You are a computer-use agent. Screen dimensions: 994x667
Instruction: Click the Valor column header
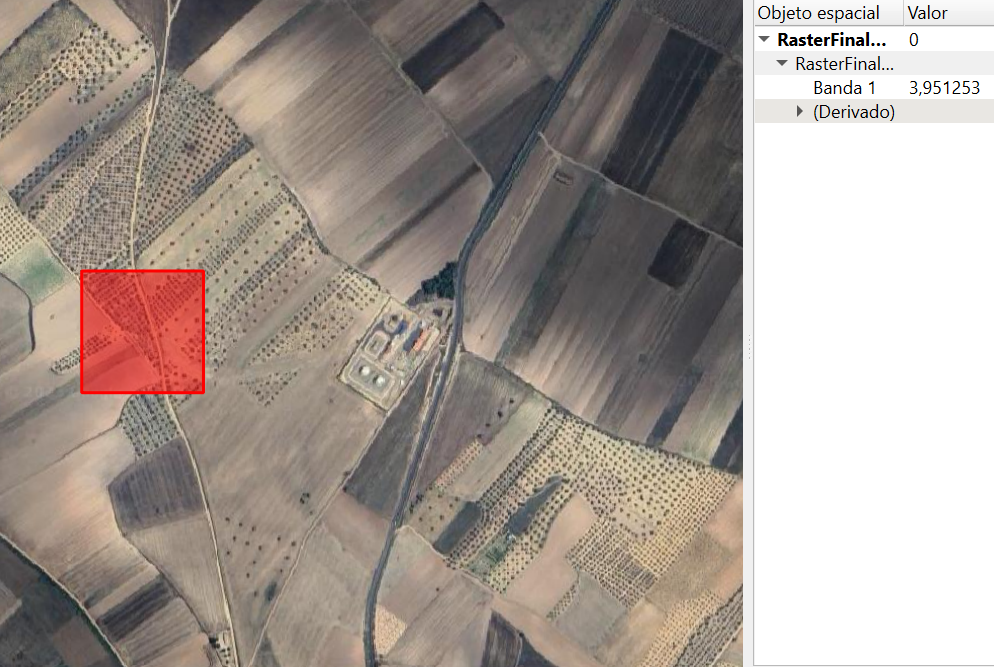pyautogui.click(x=927, y=13)
